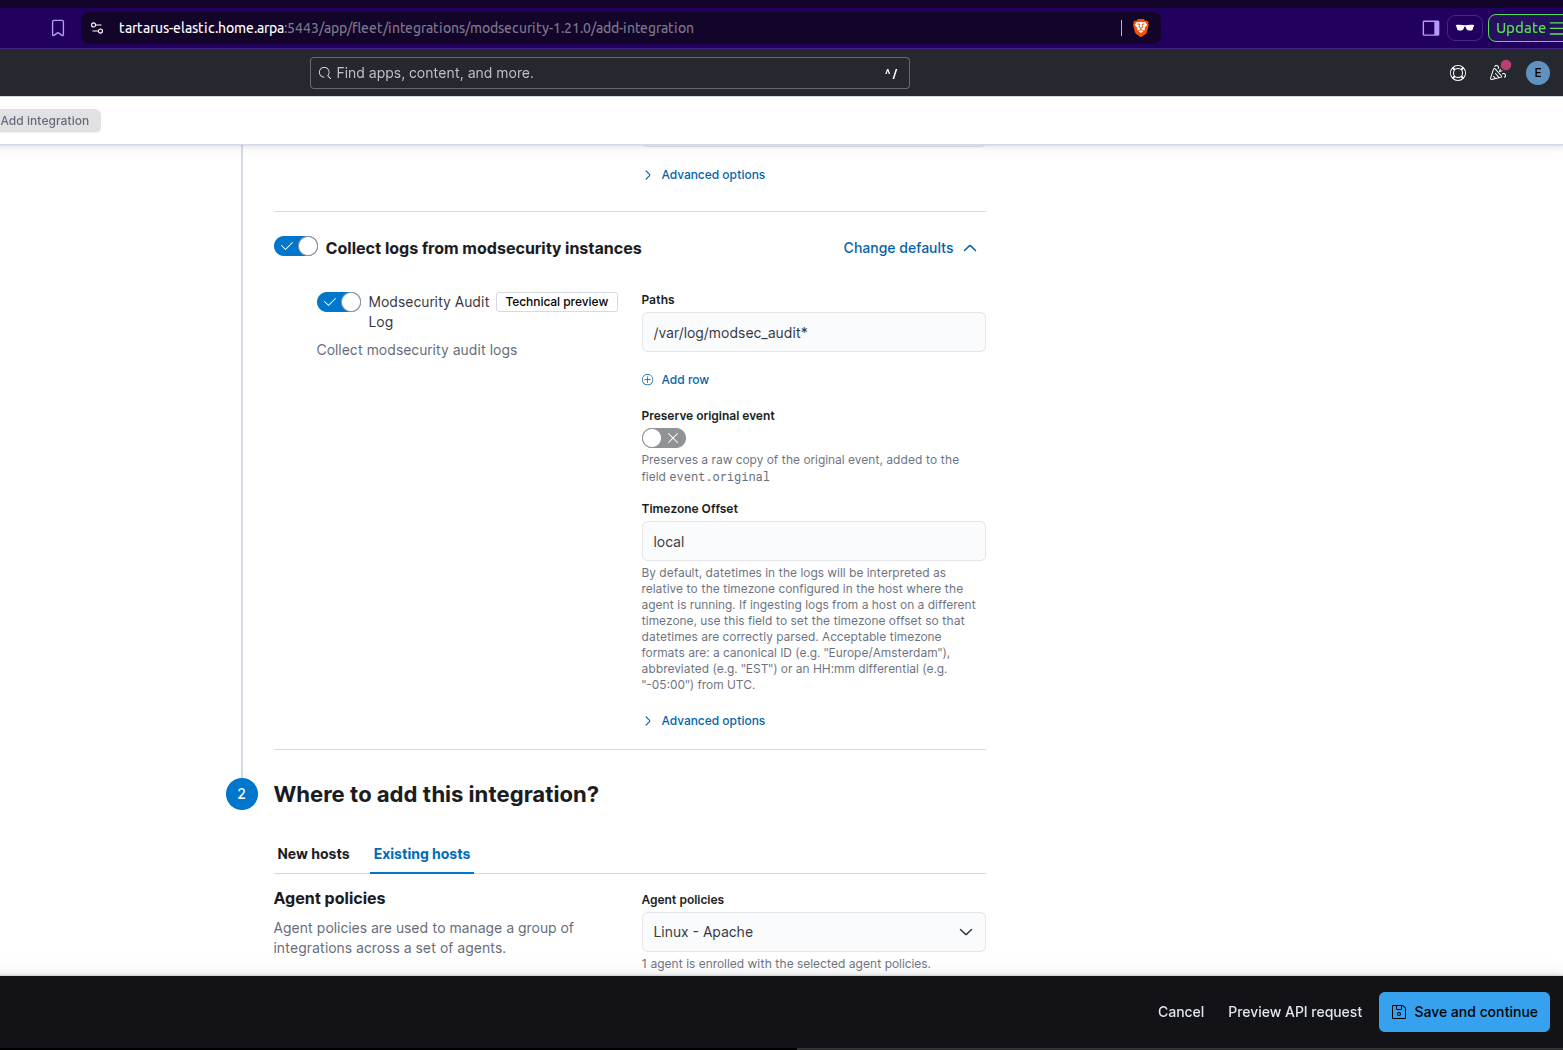
Task: Click the Paths input field
Action: tap(813, 333)
